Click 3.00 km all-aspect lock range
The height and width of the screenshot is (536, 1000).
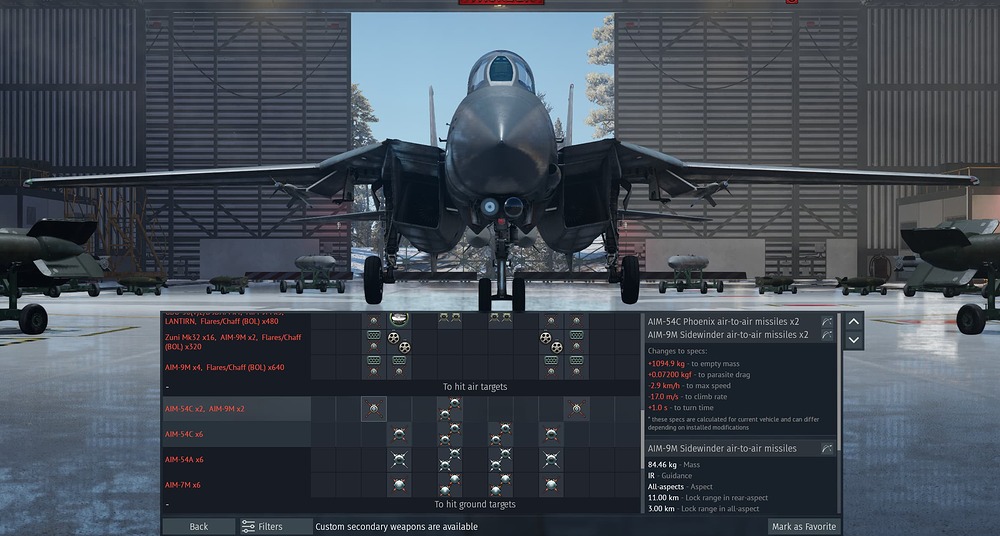703,509
